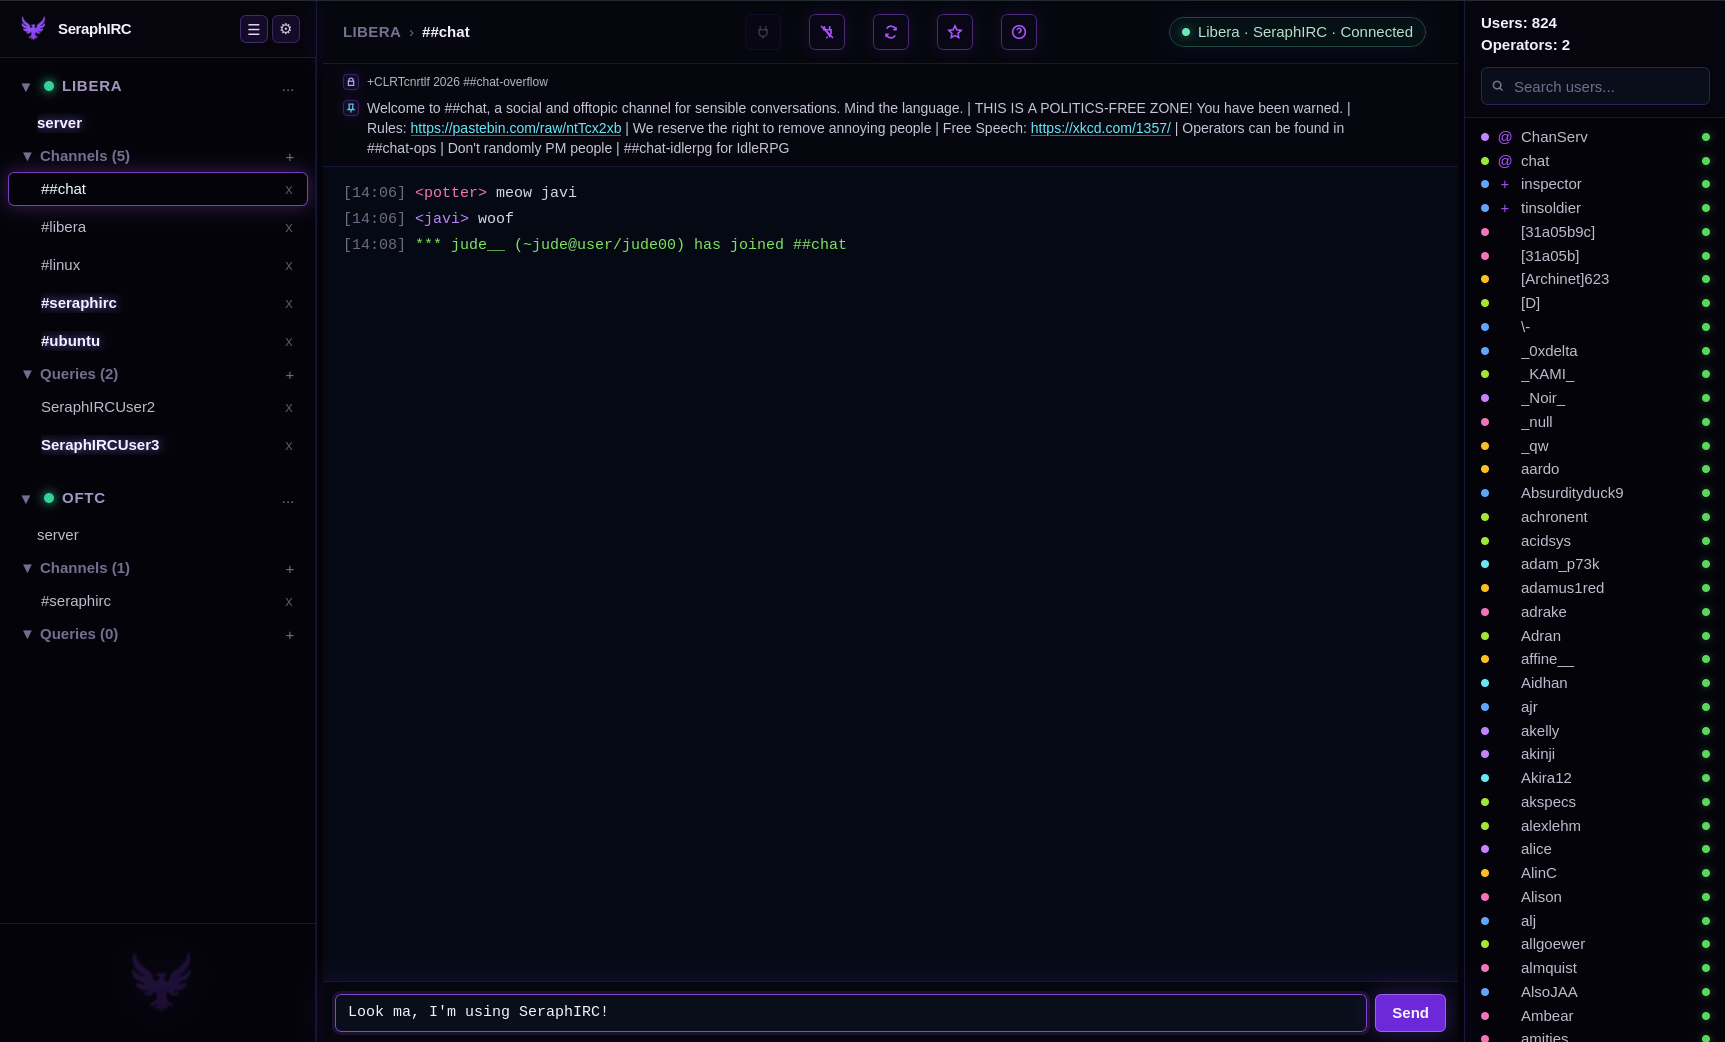This screenshot has width=1725, height=1042.
Task: Select ChanServ in the user list
Action: coord(1595,137)
